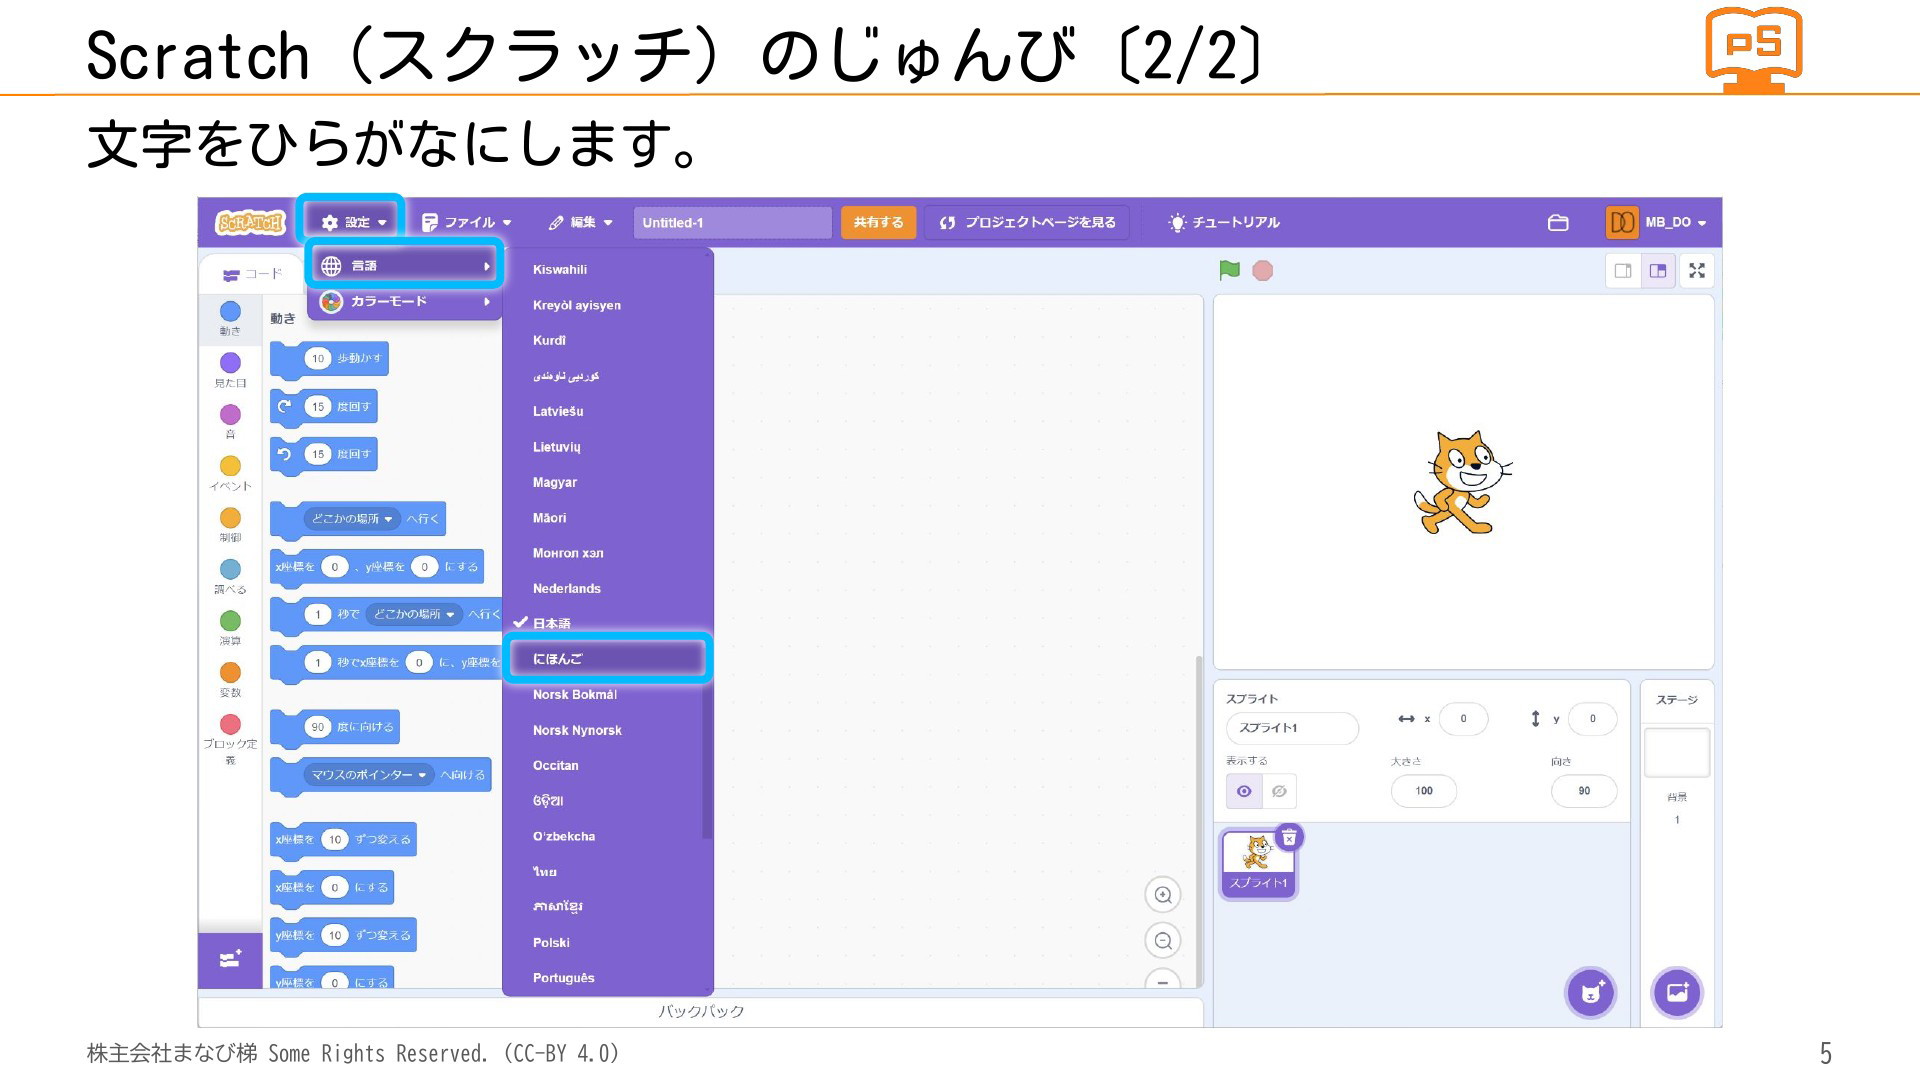Click the sprite x position field
The width and height of the screenshot is (1920, 1080).
(1463, 719)
